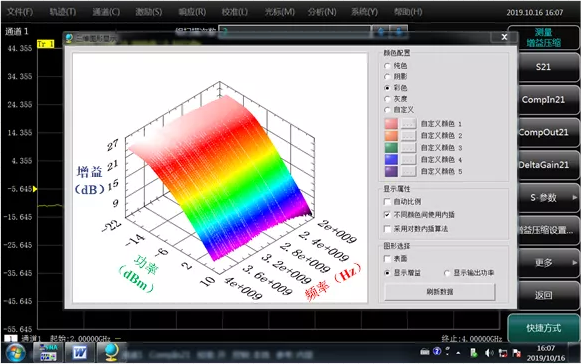The width and height of the screenshot is (581, 364).
Task: Toggle 不同颜色间使用内插 checkbox
Action: tap(387, 215)
